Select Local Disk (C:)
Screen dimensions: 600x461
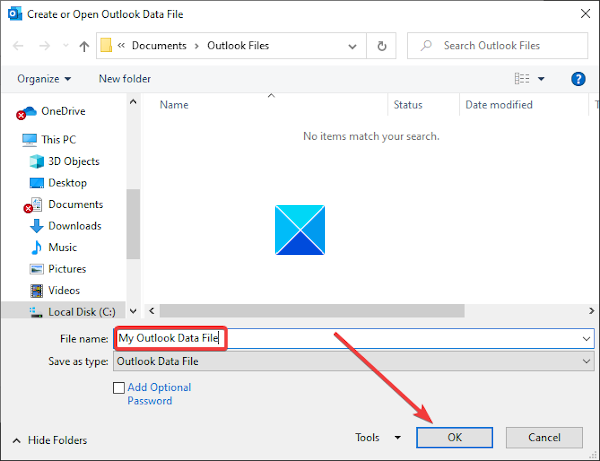(x=82, y=312)
